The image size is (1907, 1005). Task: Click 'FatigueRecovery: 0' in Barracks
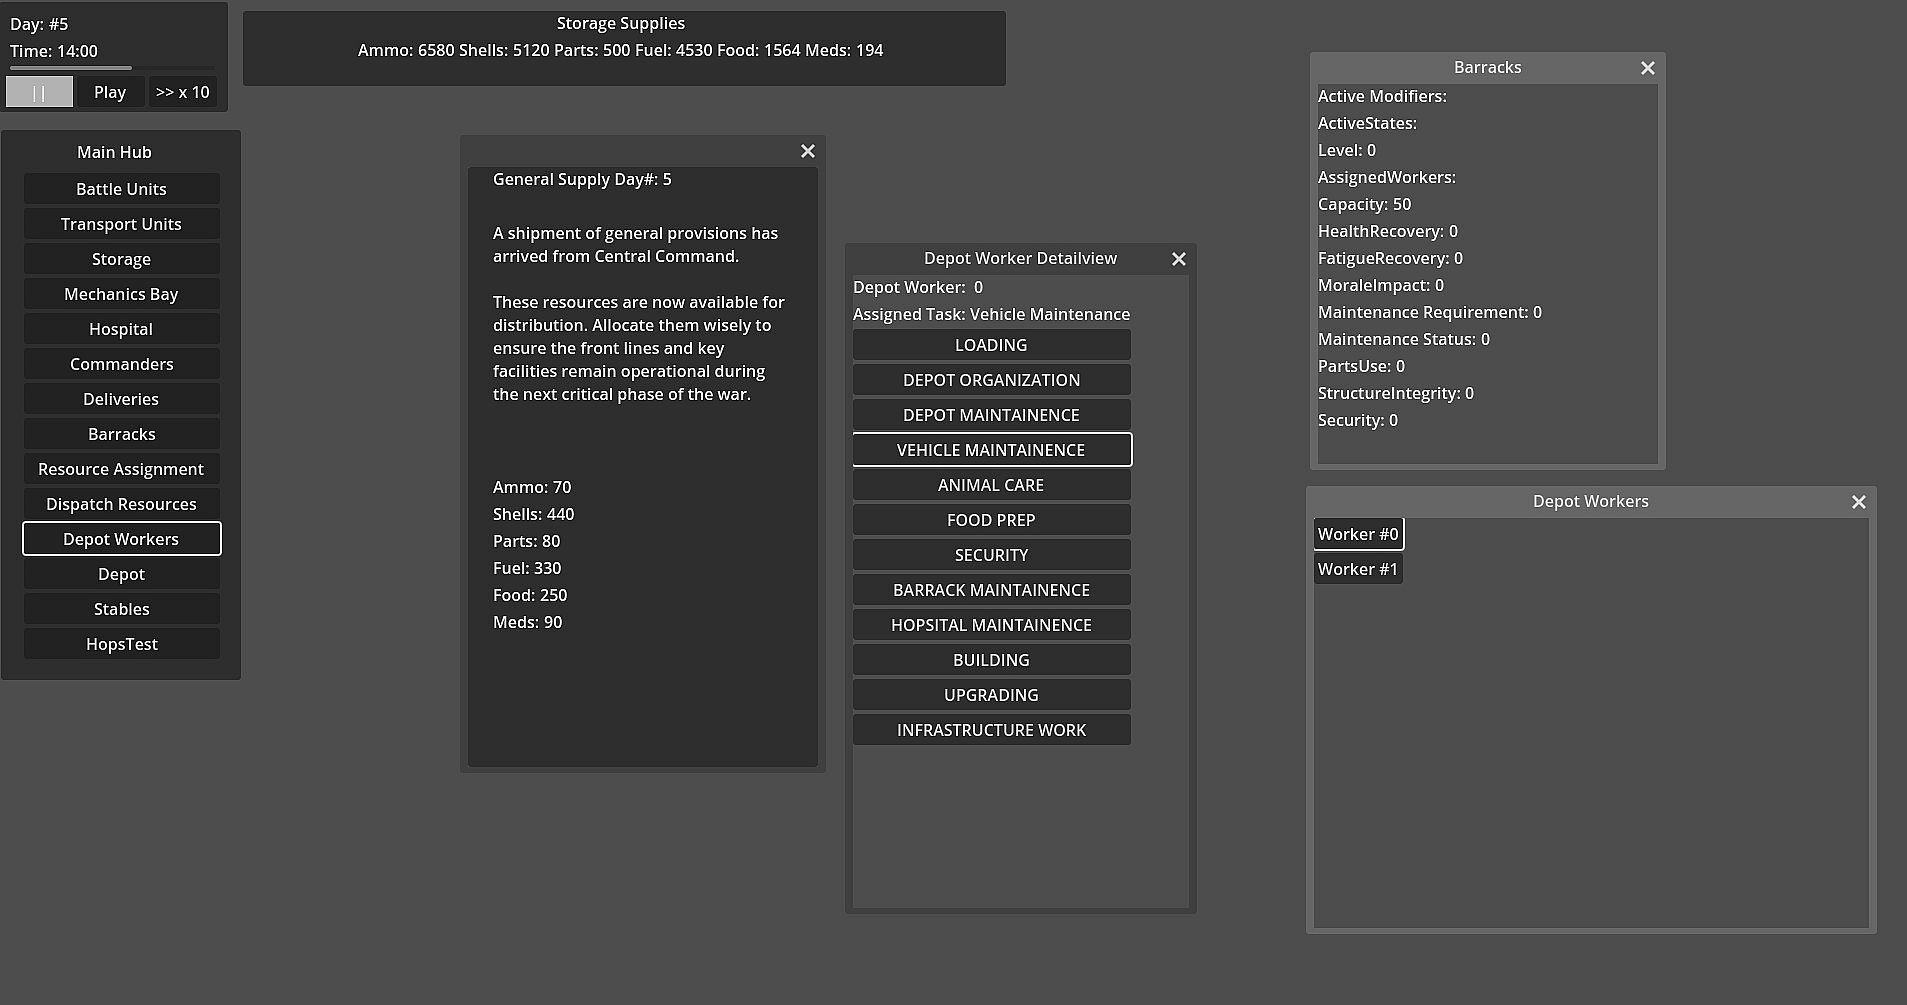(1390, 258)
